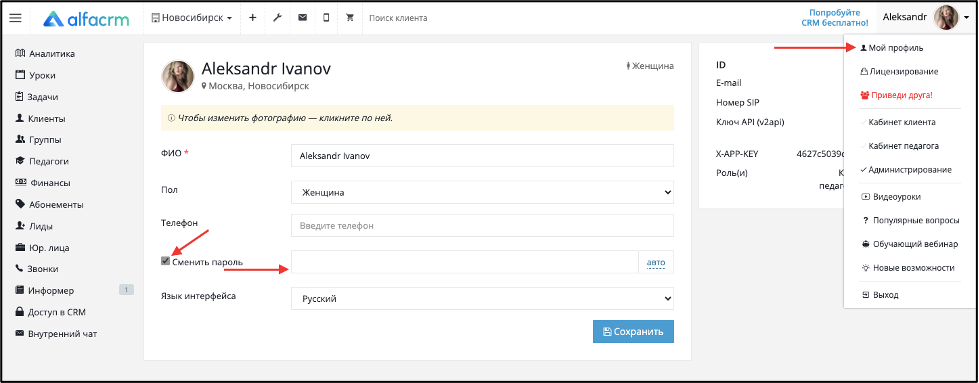Select Администрирование in the user menu
This screenshot has width=979, height=383.
point(905,170)
